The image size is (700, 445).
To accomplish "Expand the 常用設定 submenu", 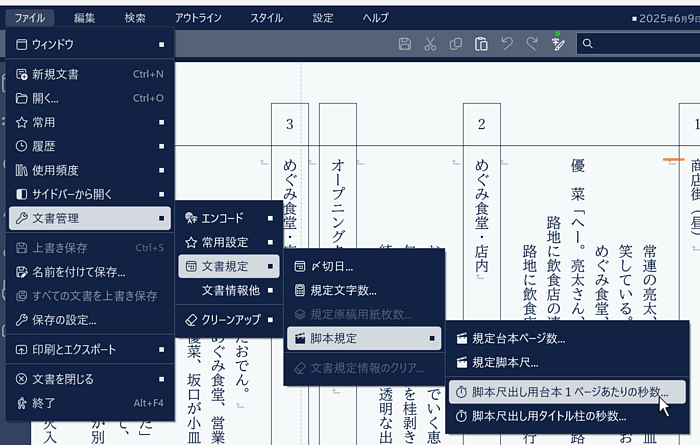I will pos(229,242).
